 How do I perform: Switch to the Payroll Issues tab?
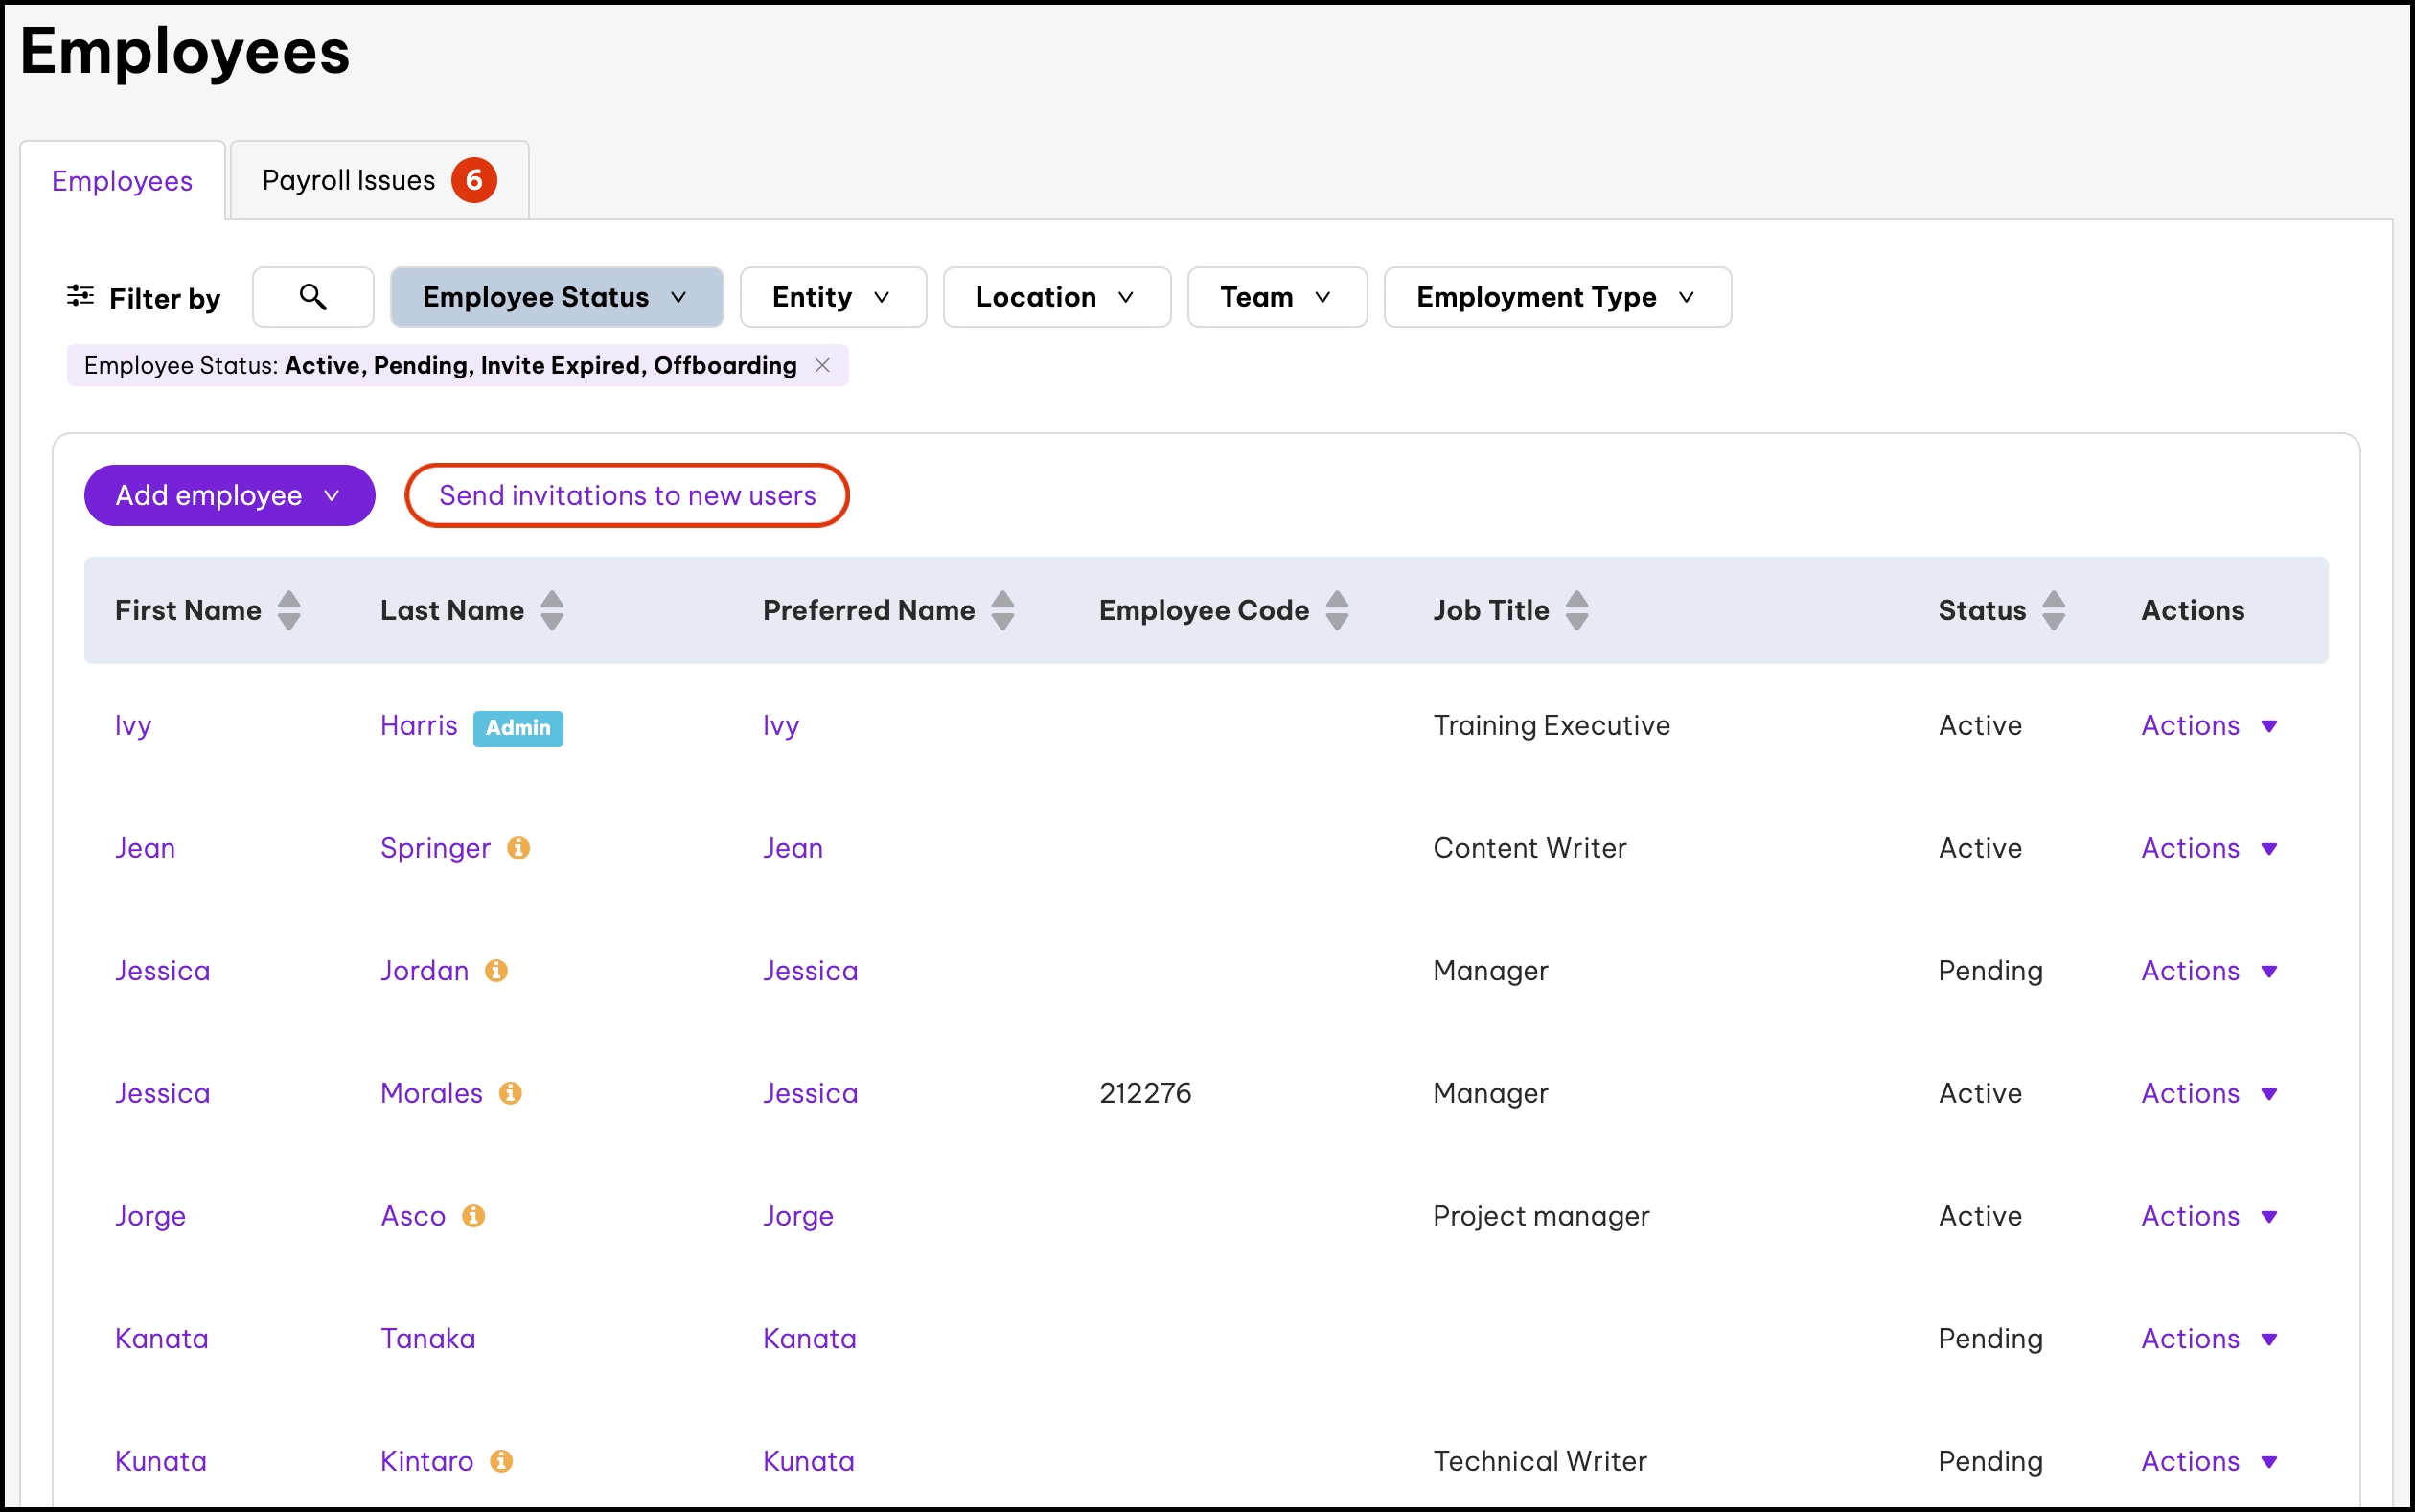click(378, 180)
